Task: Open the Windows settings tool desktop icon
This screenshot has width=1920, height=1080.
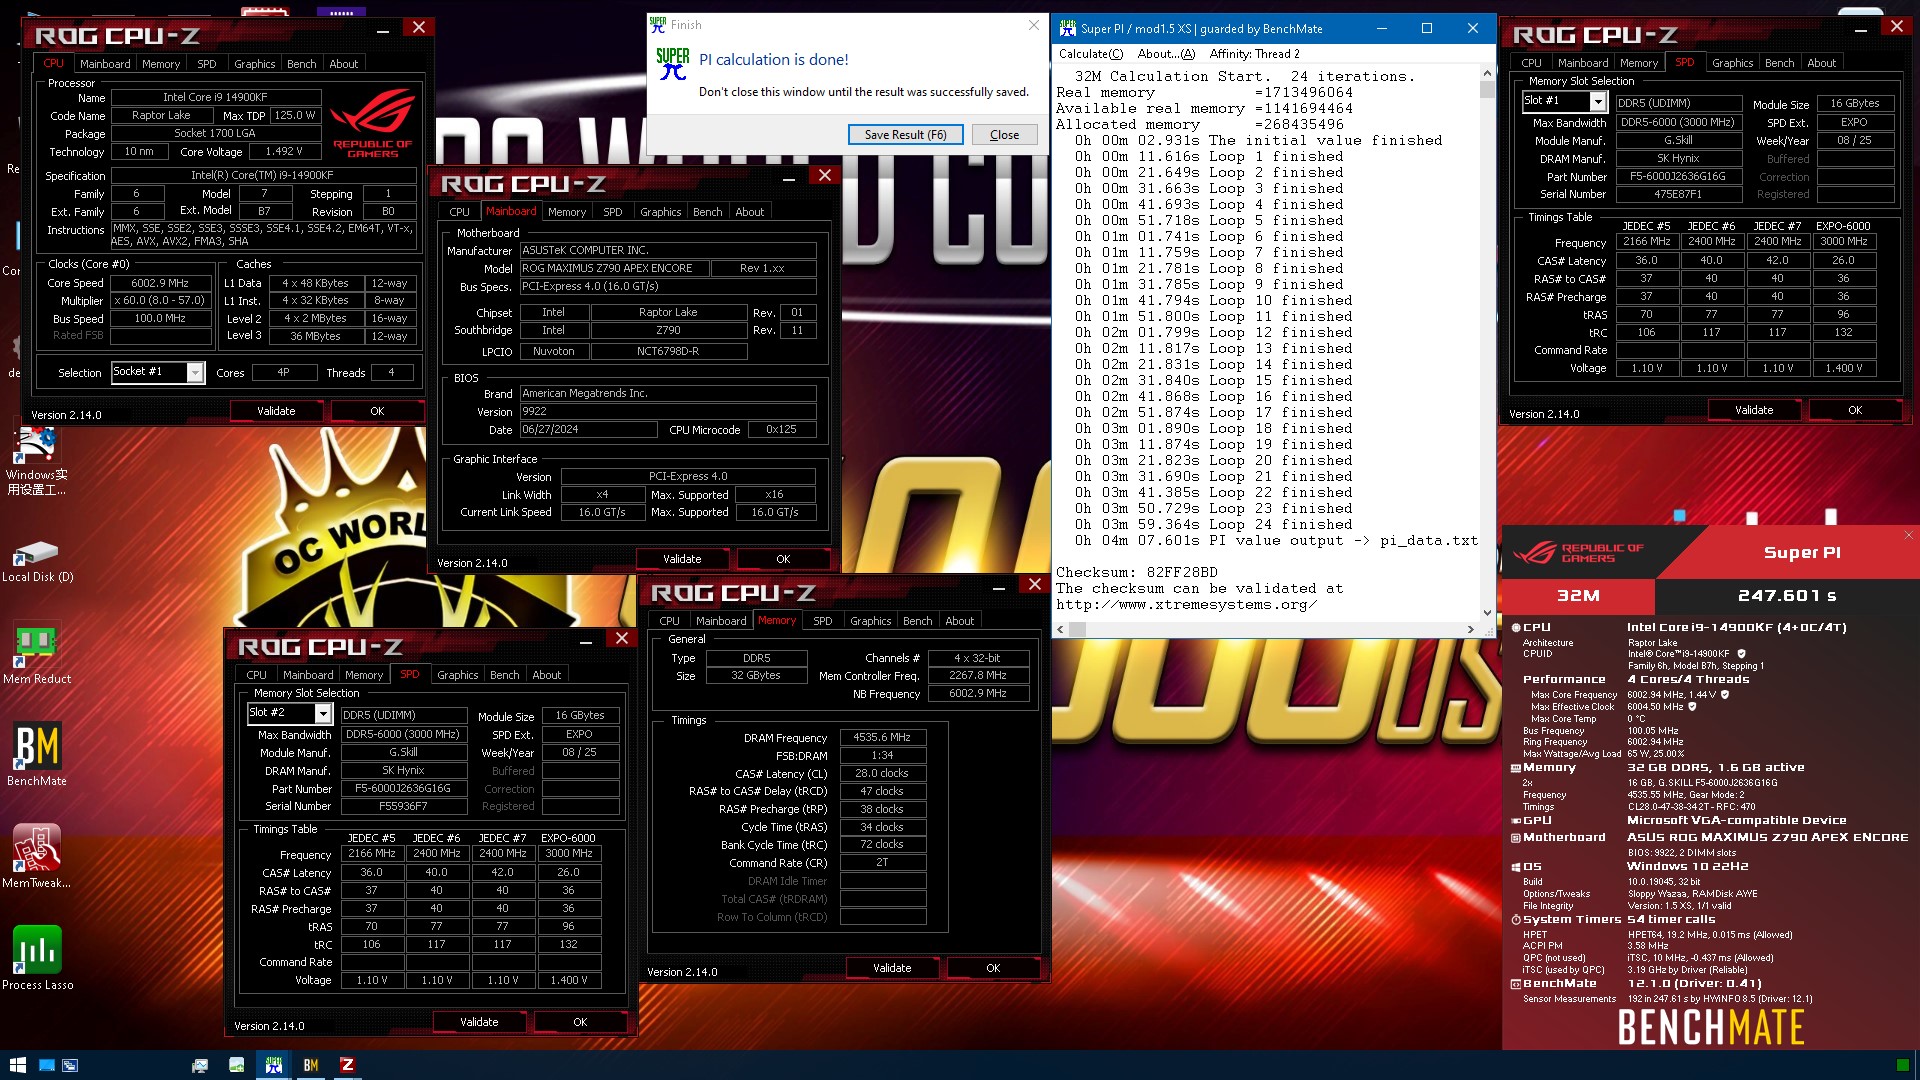Action: pyautogui.click(x=37, y=461)
